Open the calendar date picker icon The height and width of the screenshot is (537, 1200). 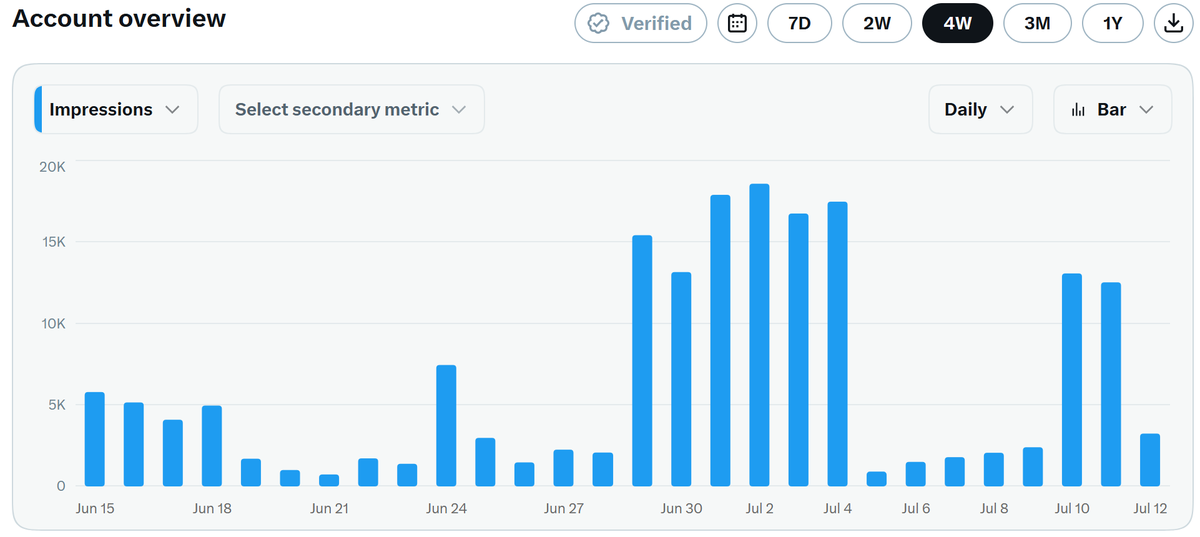(x=737, y=23)
